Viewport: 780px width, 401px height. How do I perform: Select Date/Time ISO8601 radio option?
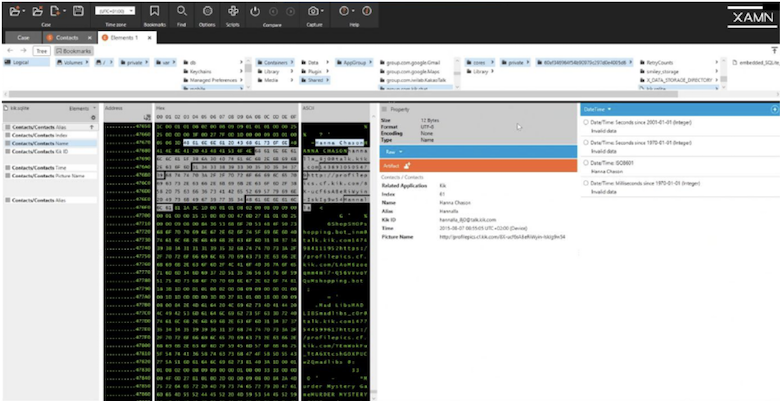pyautogui.click(x=585, y=163)
